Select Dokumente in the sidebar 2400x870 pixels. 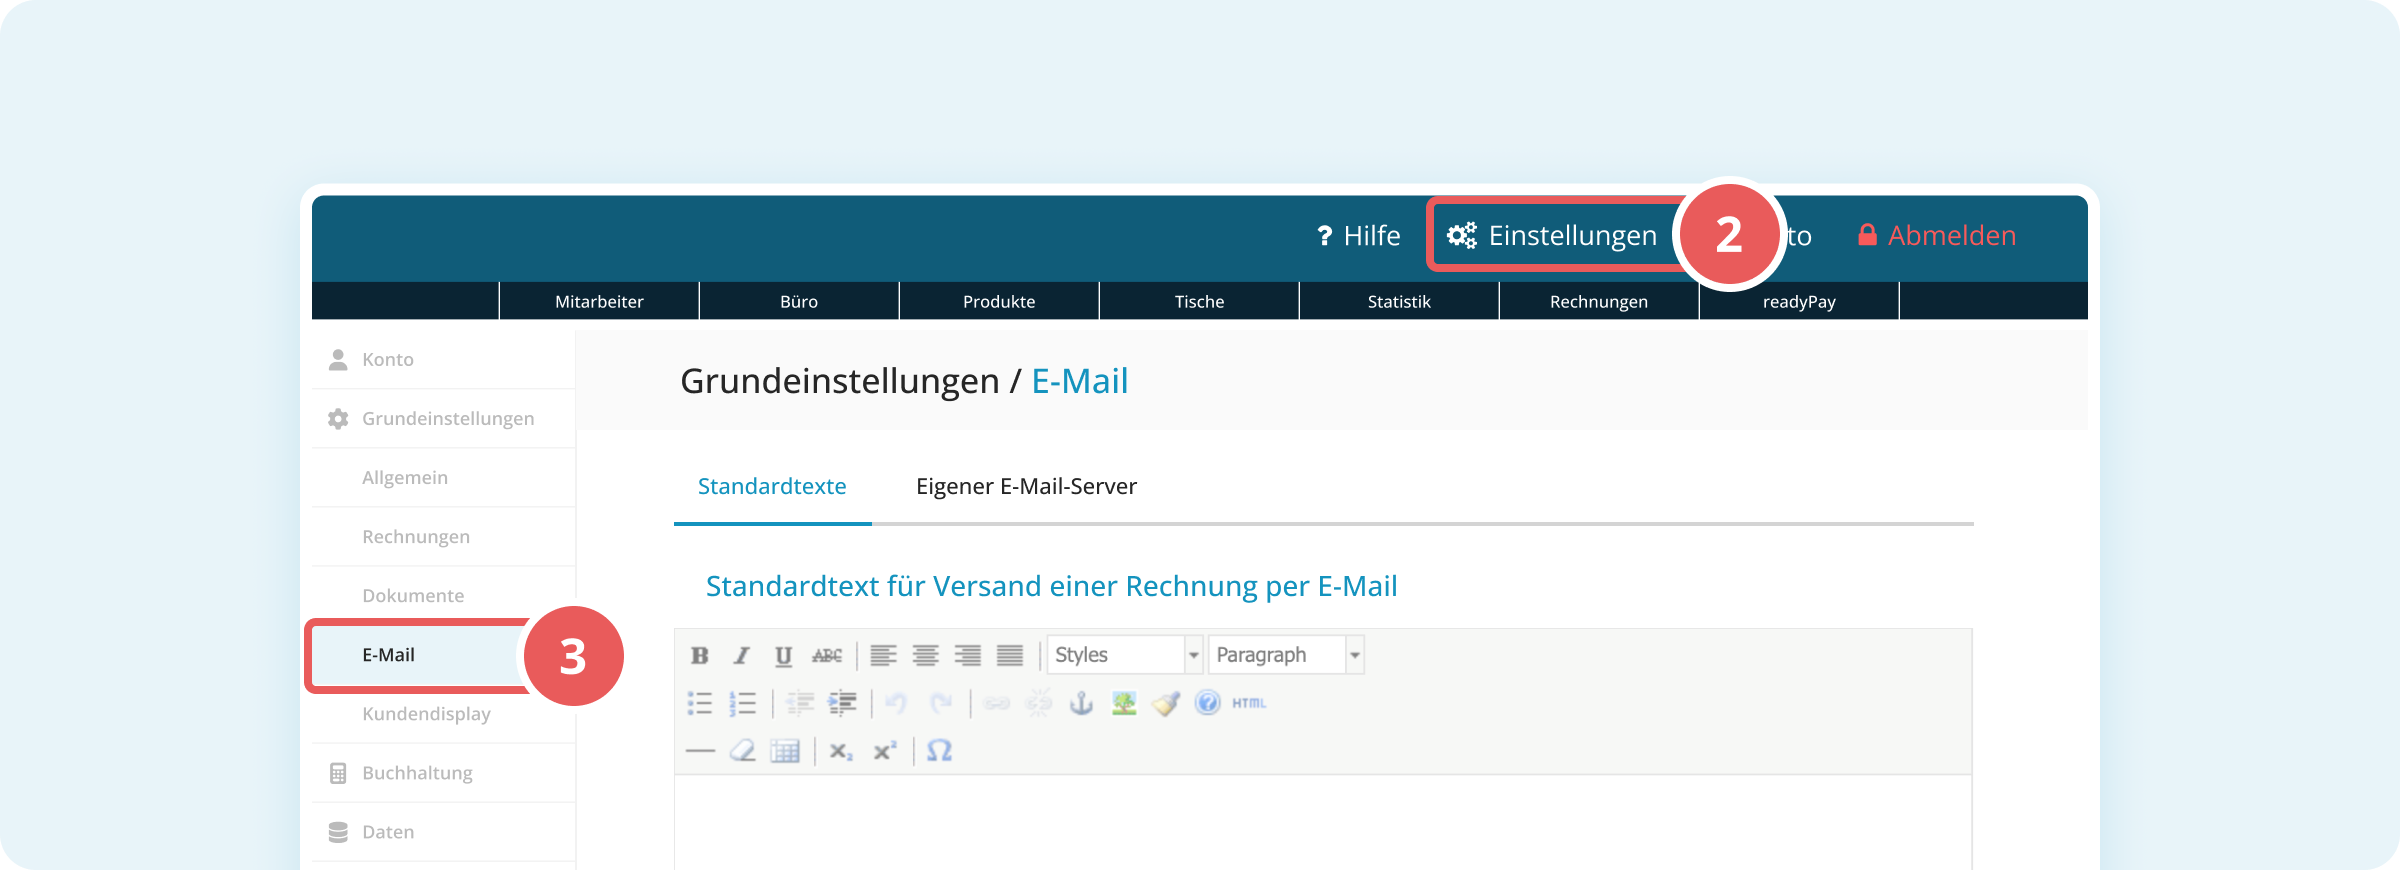click(443, 596)
